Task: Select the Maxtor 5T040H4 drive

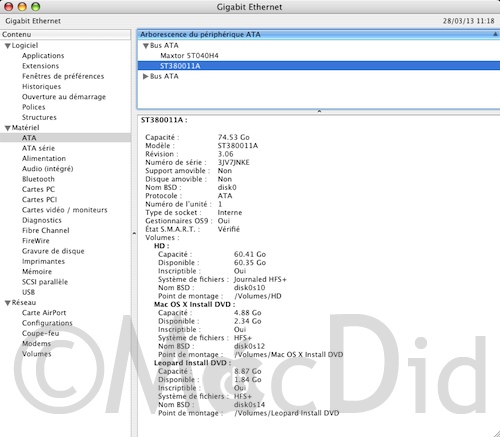Action: point(189,56)
